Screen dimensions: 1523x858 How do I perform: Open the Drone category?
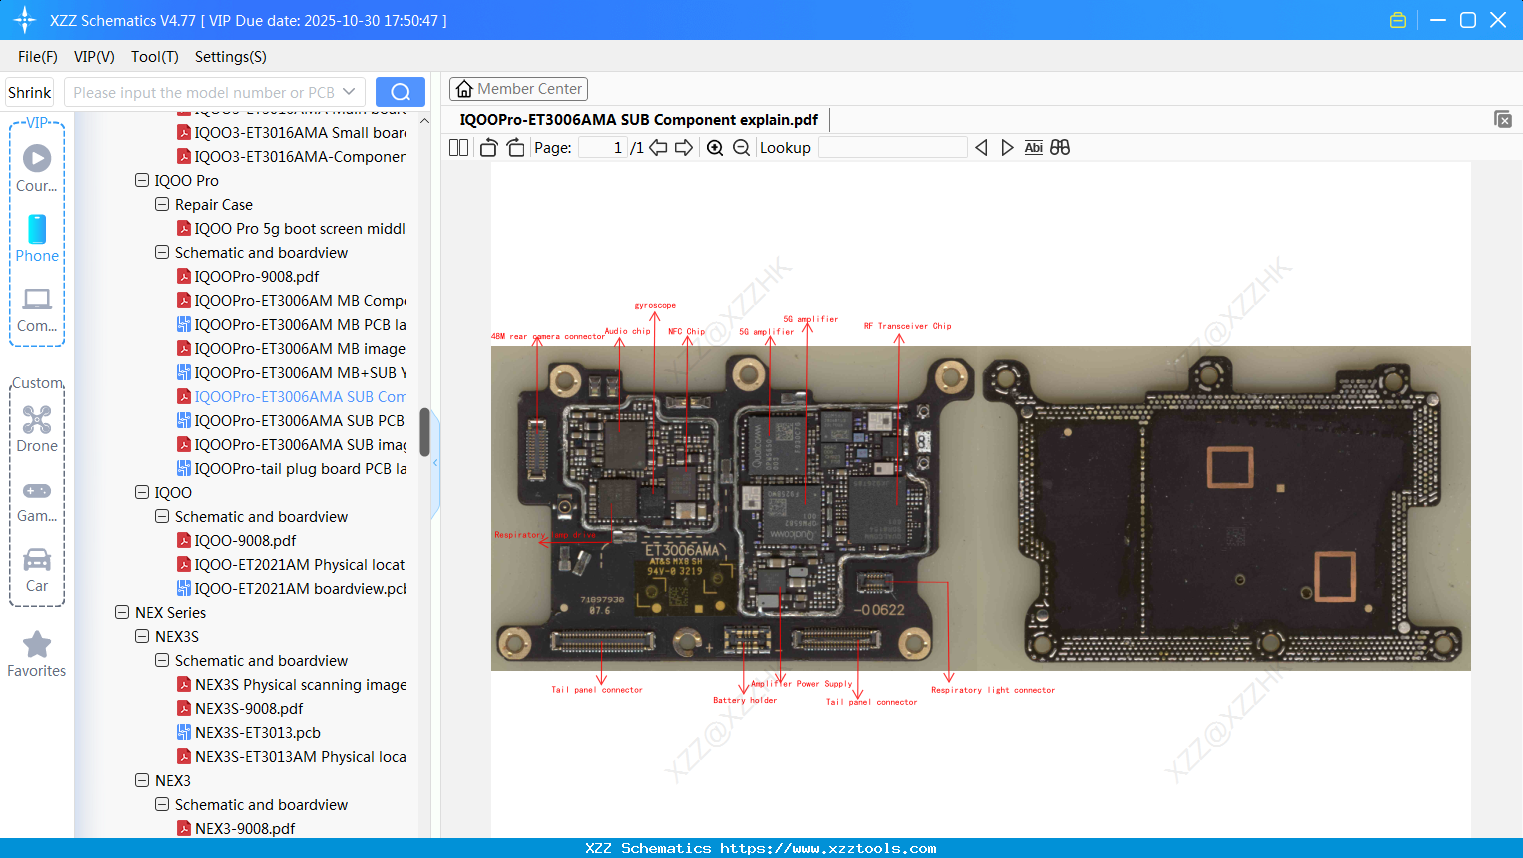click(x=37, y=419)
